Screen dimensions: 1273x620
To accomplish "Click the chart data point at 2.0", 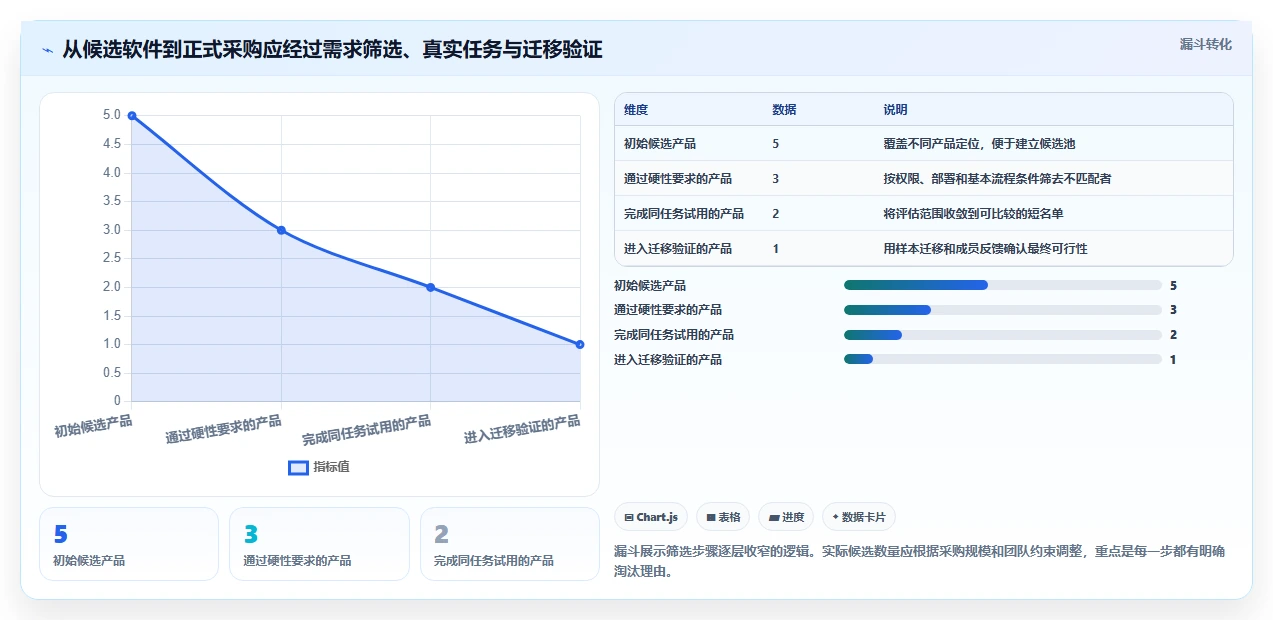I will [x=430, y=287].
